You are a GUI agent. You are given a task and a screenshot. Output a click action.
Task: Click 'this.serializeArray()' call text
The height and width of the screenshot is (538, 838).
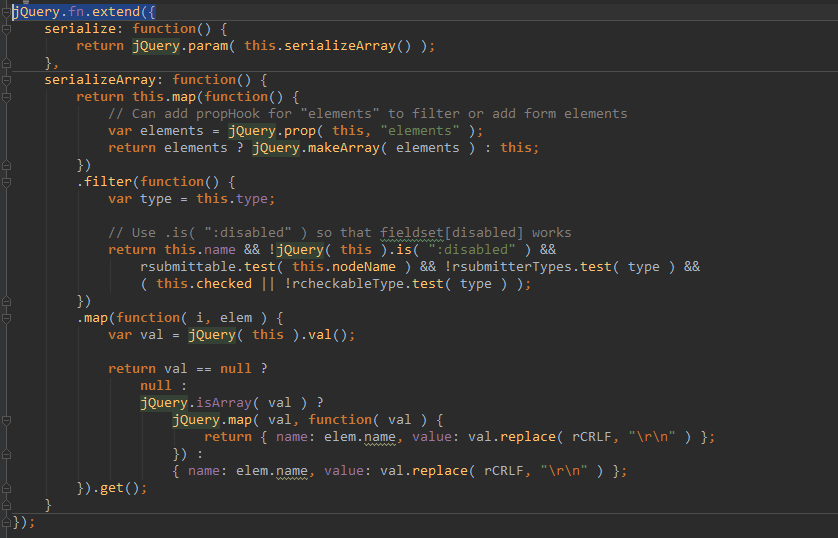(328, 46)
